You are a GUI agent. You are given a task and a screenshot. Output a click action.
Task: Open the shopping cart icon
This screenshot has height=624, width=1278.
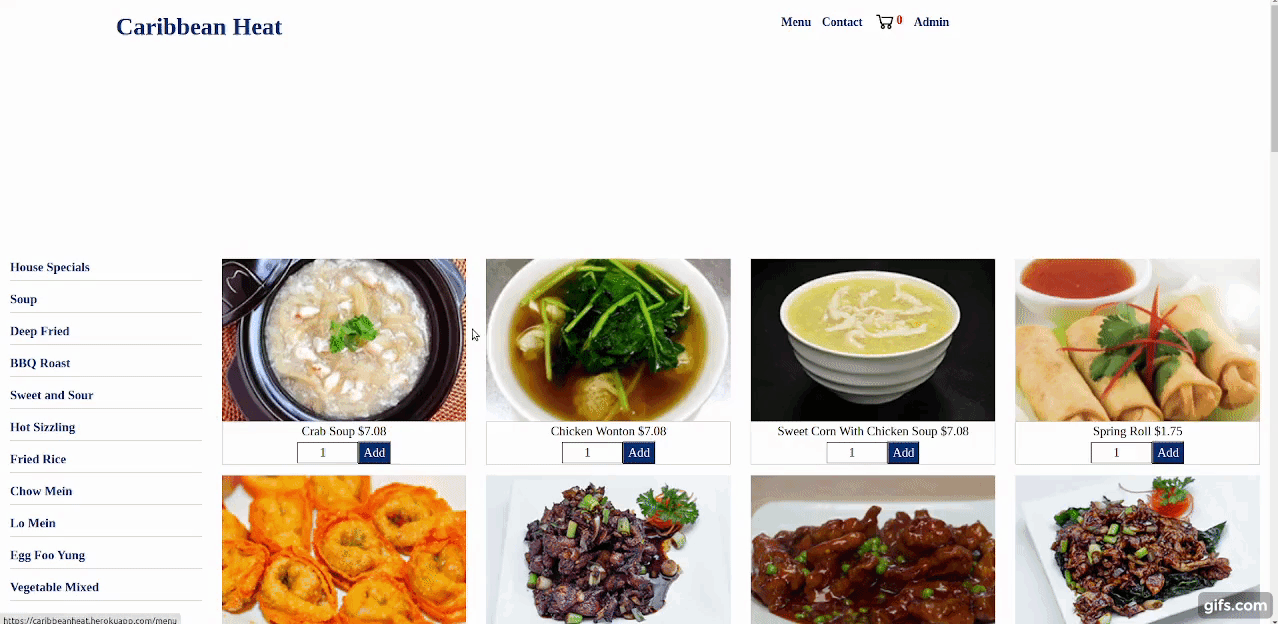(x=884, y=22)
